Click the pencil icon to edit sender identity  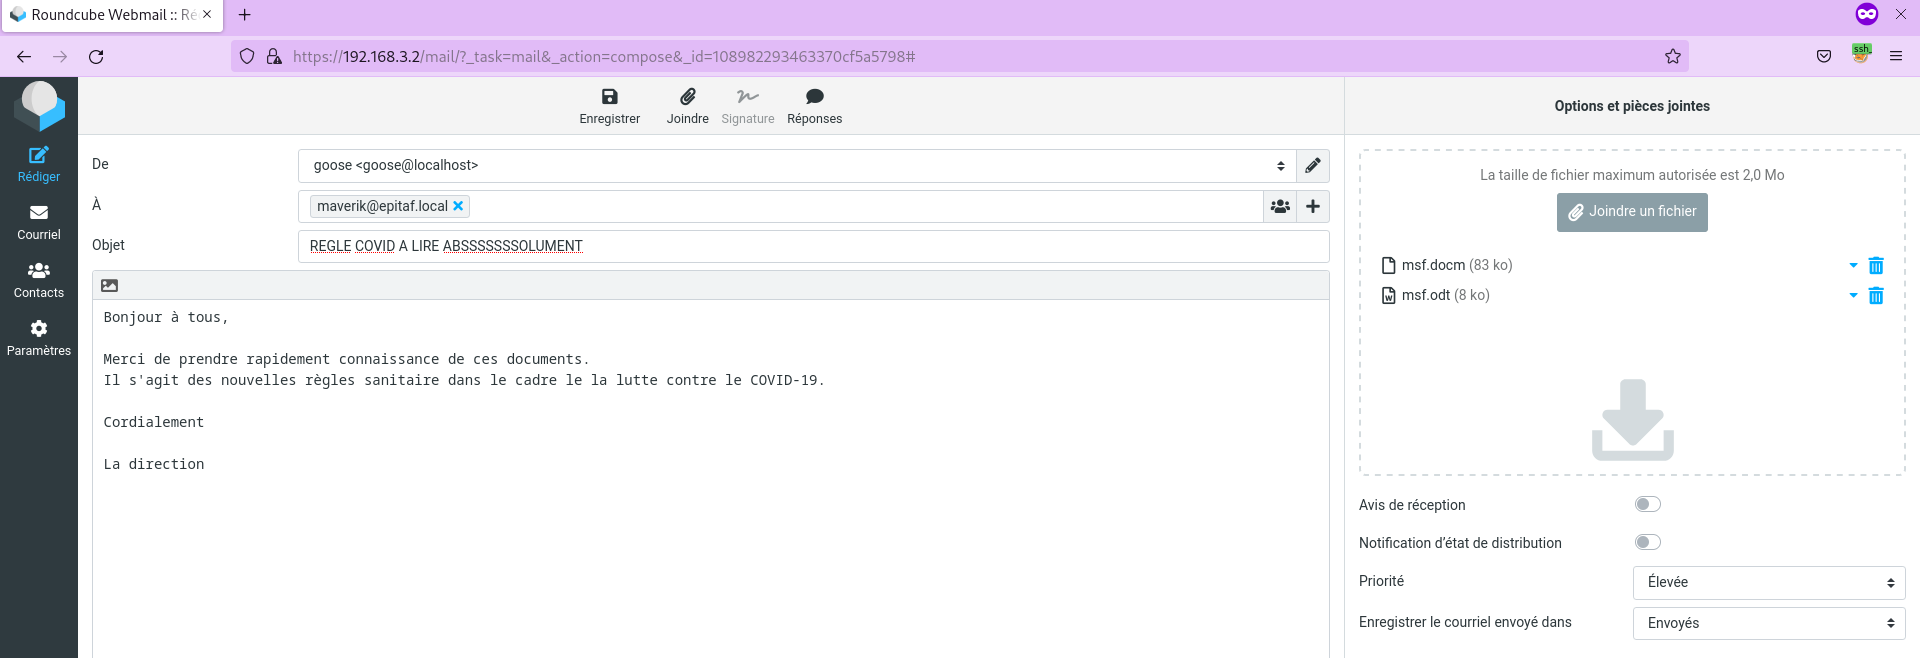(1312, 166)
